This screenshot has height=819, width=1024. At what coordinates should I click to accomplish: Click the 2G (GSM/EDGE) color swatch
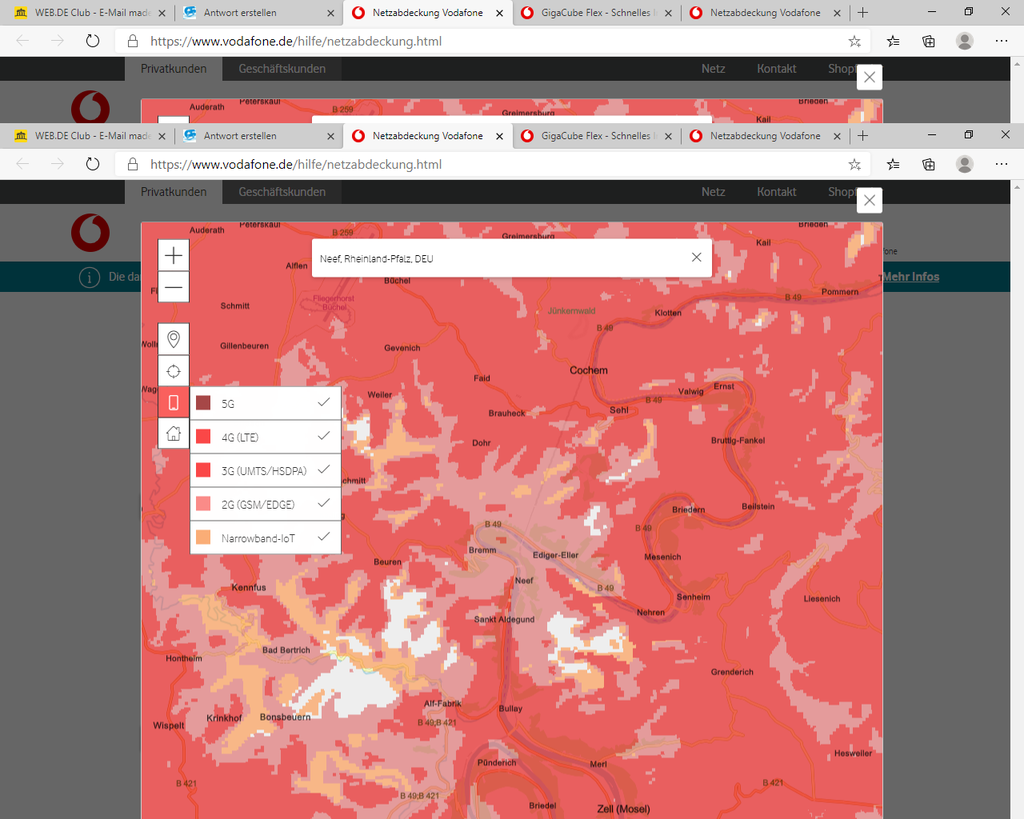203,504
